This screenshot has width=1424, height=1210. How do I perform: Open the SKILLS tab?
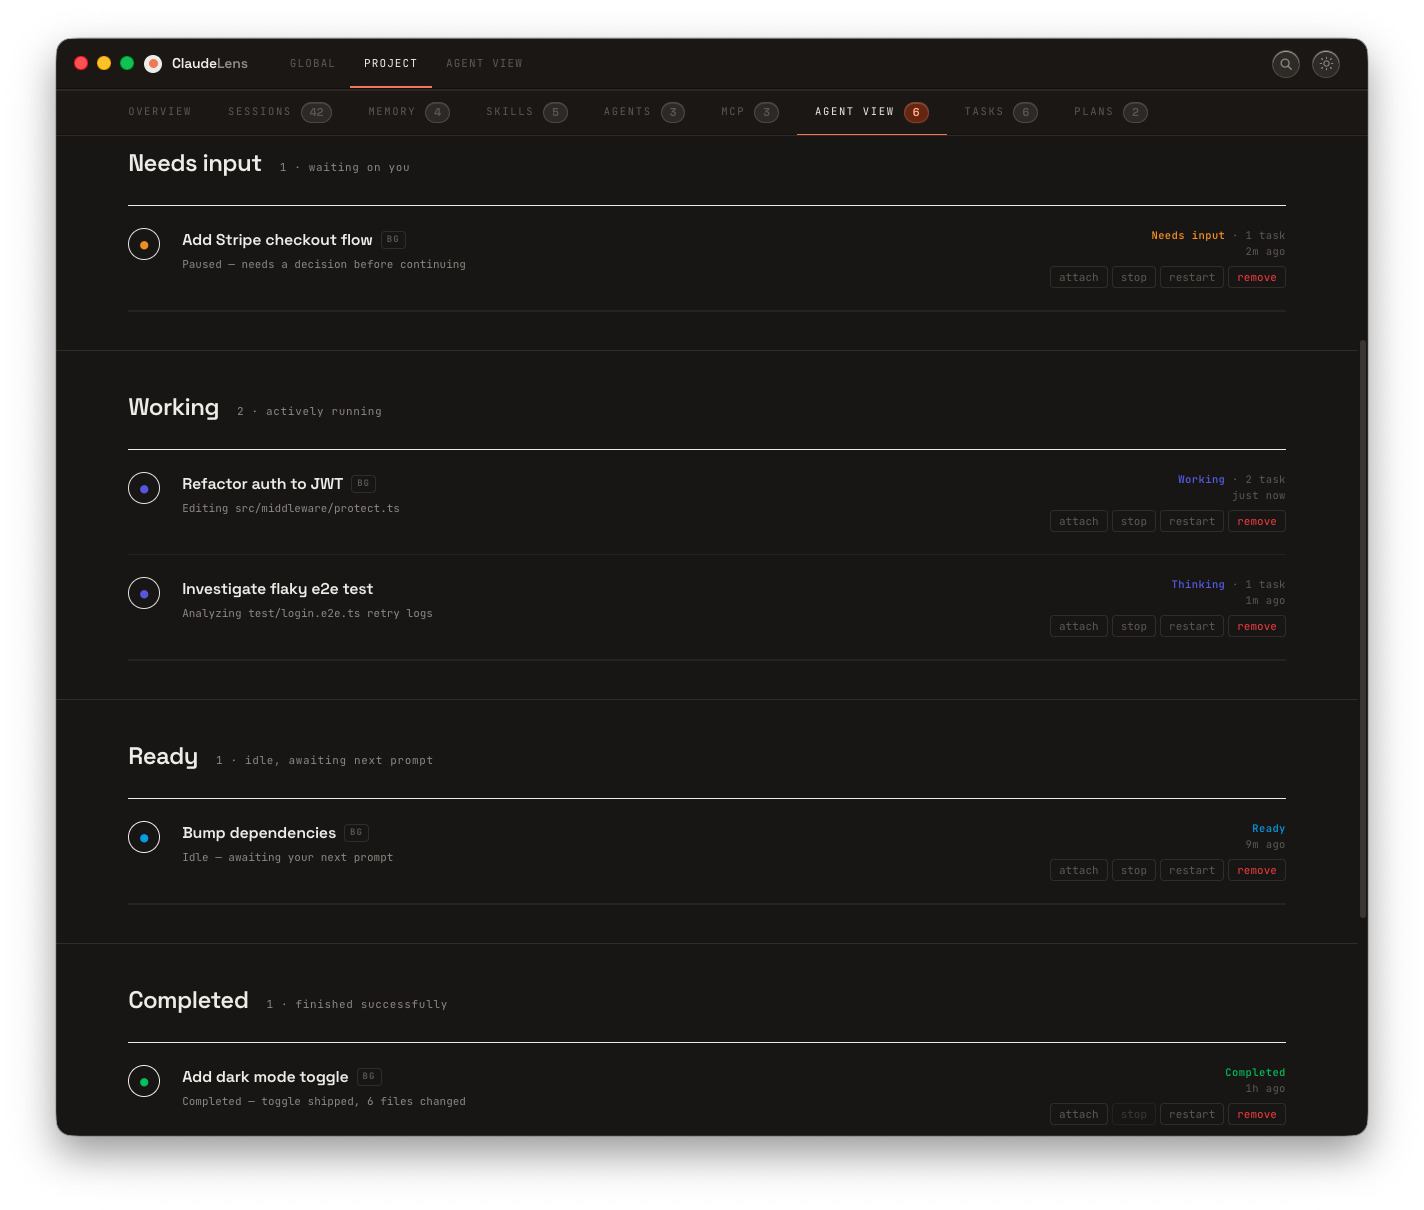527,112
